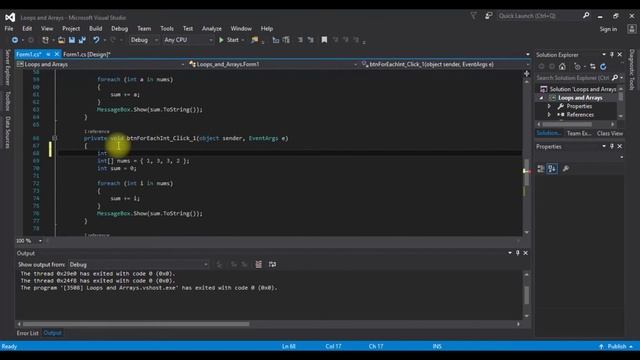Image resolution: width=640 pixels, height=360 pixels.
Task: Open the Server Explorer side tab
Action: pyautogui.click(x=7, y=67)
